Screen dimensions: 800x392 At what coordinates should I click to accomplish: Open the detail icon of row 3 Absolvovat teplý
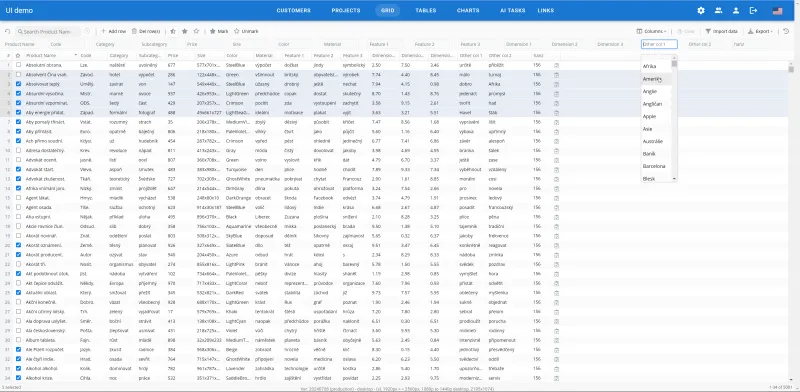pos(556,84)
